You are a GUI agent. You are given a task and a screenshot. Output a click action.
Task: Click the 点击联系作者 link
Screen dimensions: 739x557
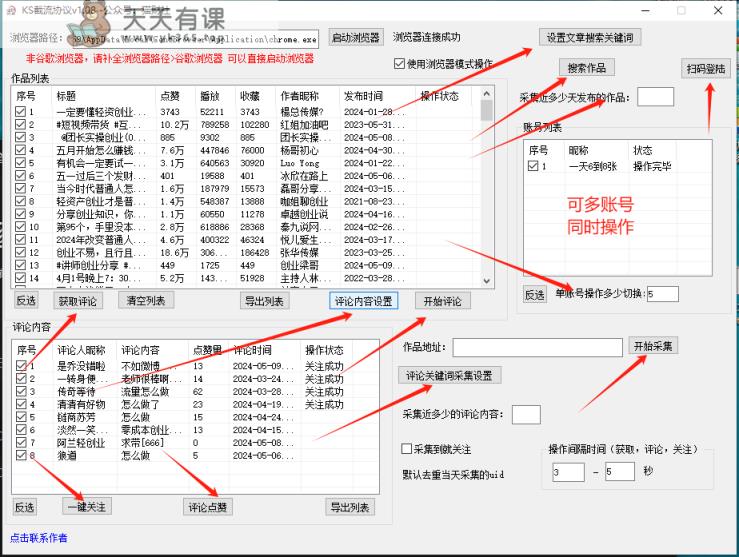click(x=39, y=539)
